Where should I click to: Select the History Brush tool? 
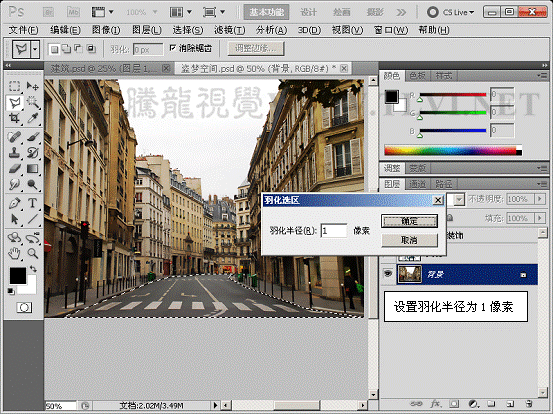[32, 152]
